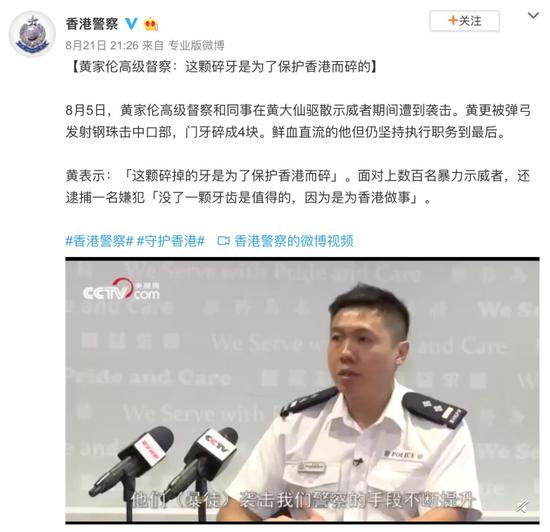
Task: Click the orange plus sign in 关注
Action: coord(453,20)
